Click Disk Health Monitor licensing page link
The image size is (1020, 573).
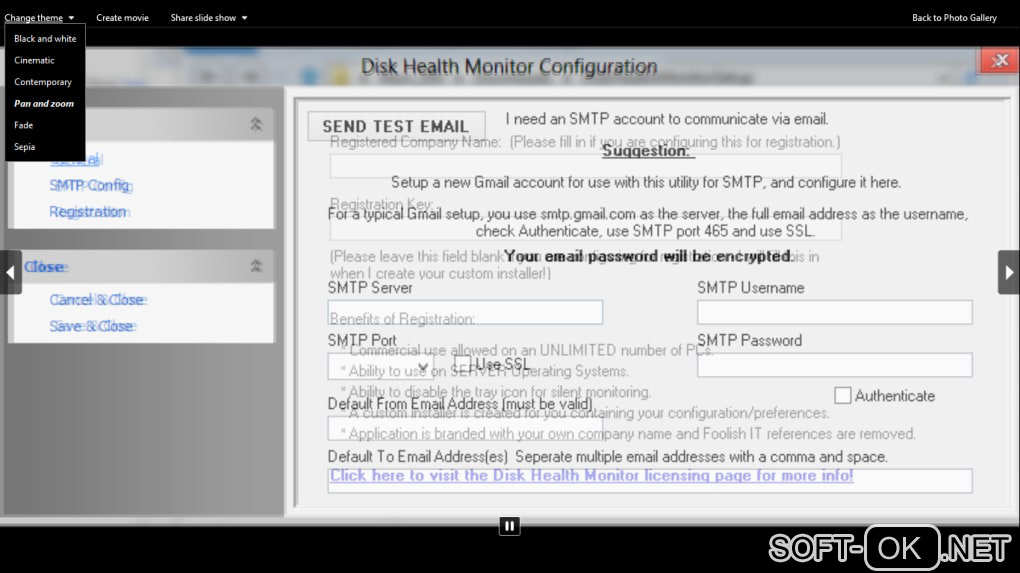click(x=591, y=475)
